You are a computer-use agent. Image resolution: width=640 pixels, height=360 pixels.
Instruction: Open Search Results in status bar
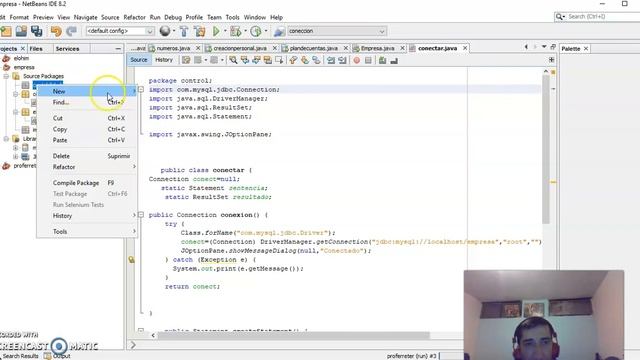click(x=20, y=356)
